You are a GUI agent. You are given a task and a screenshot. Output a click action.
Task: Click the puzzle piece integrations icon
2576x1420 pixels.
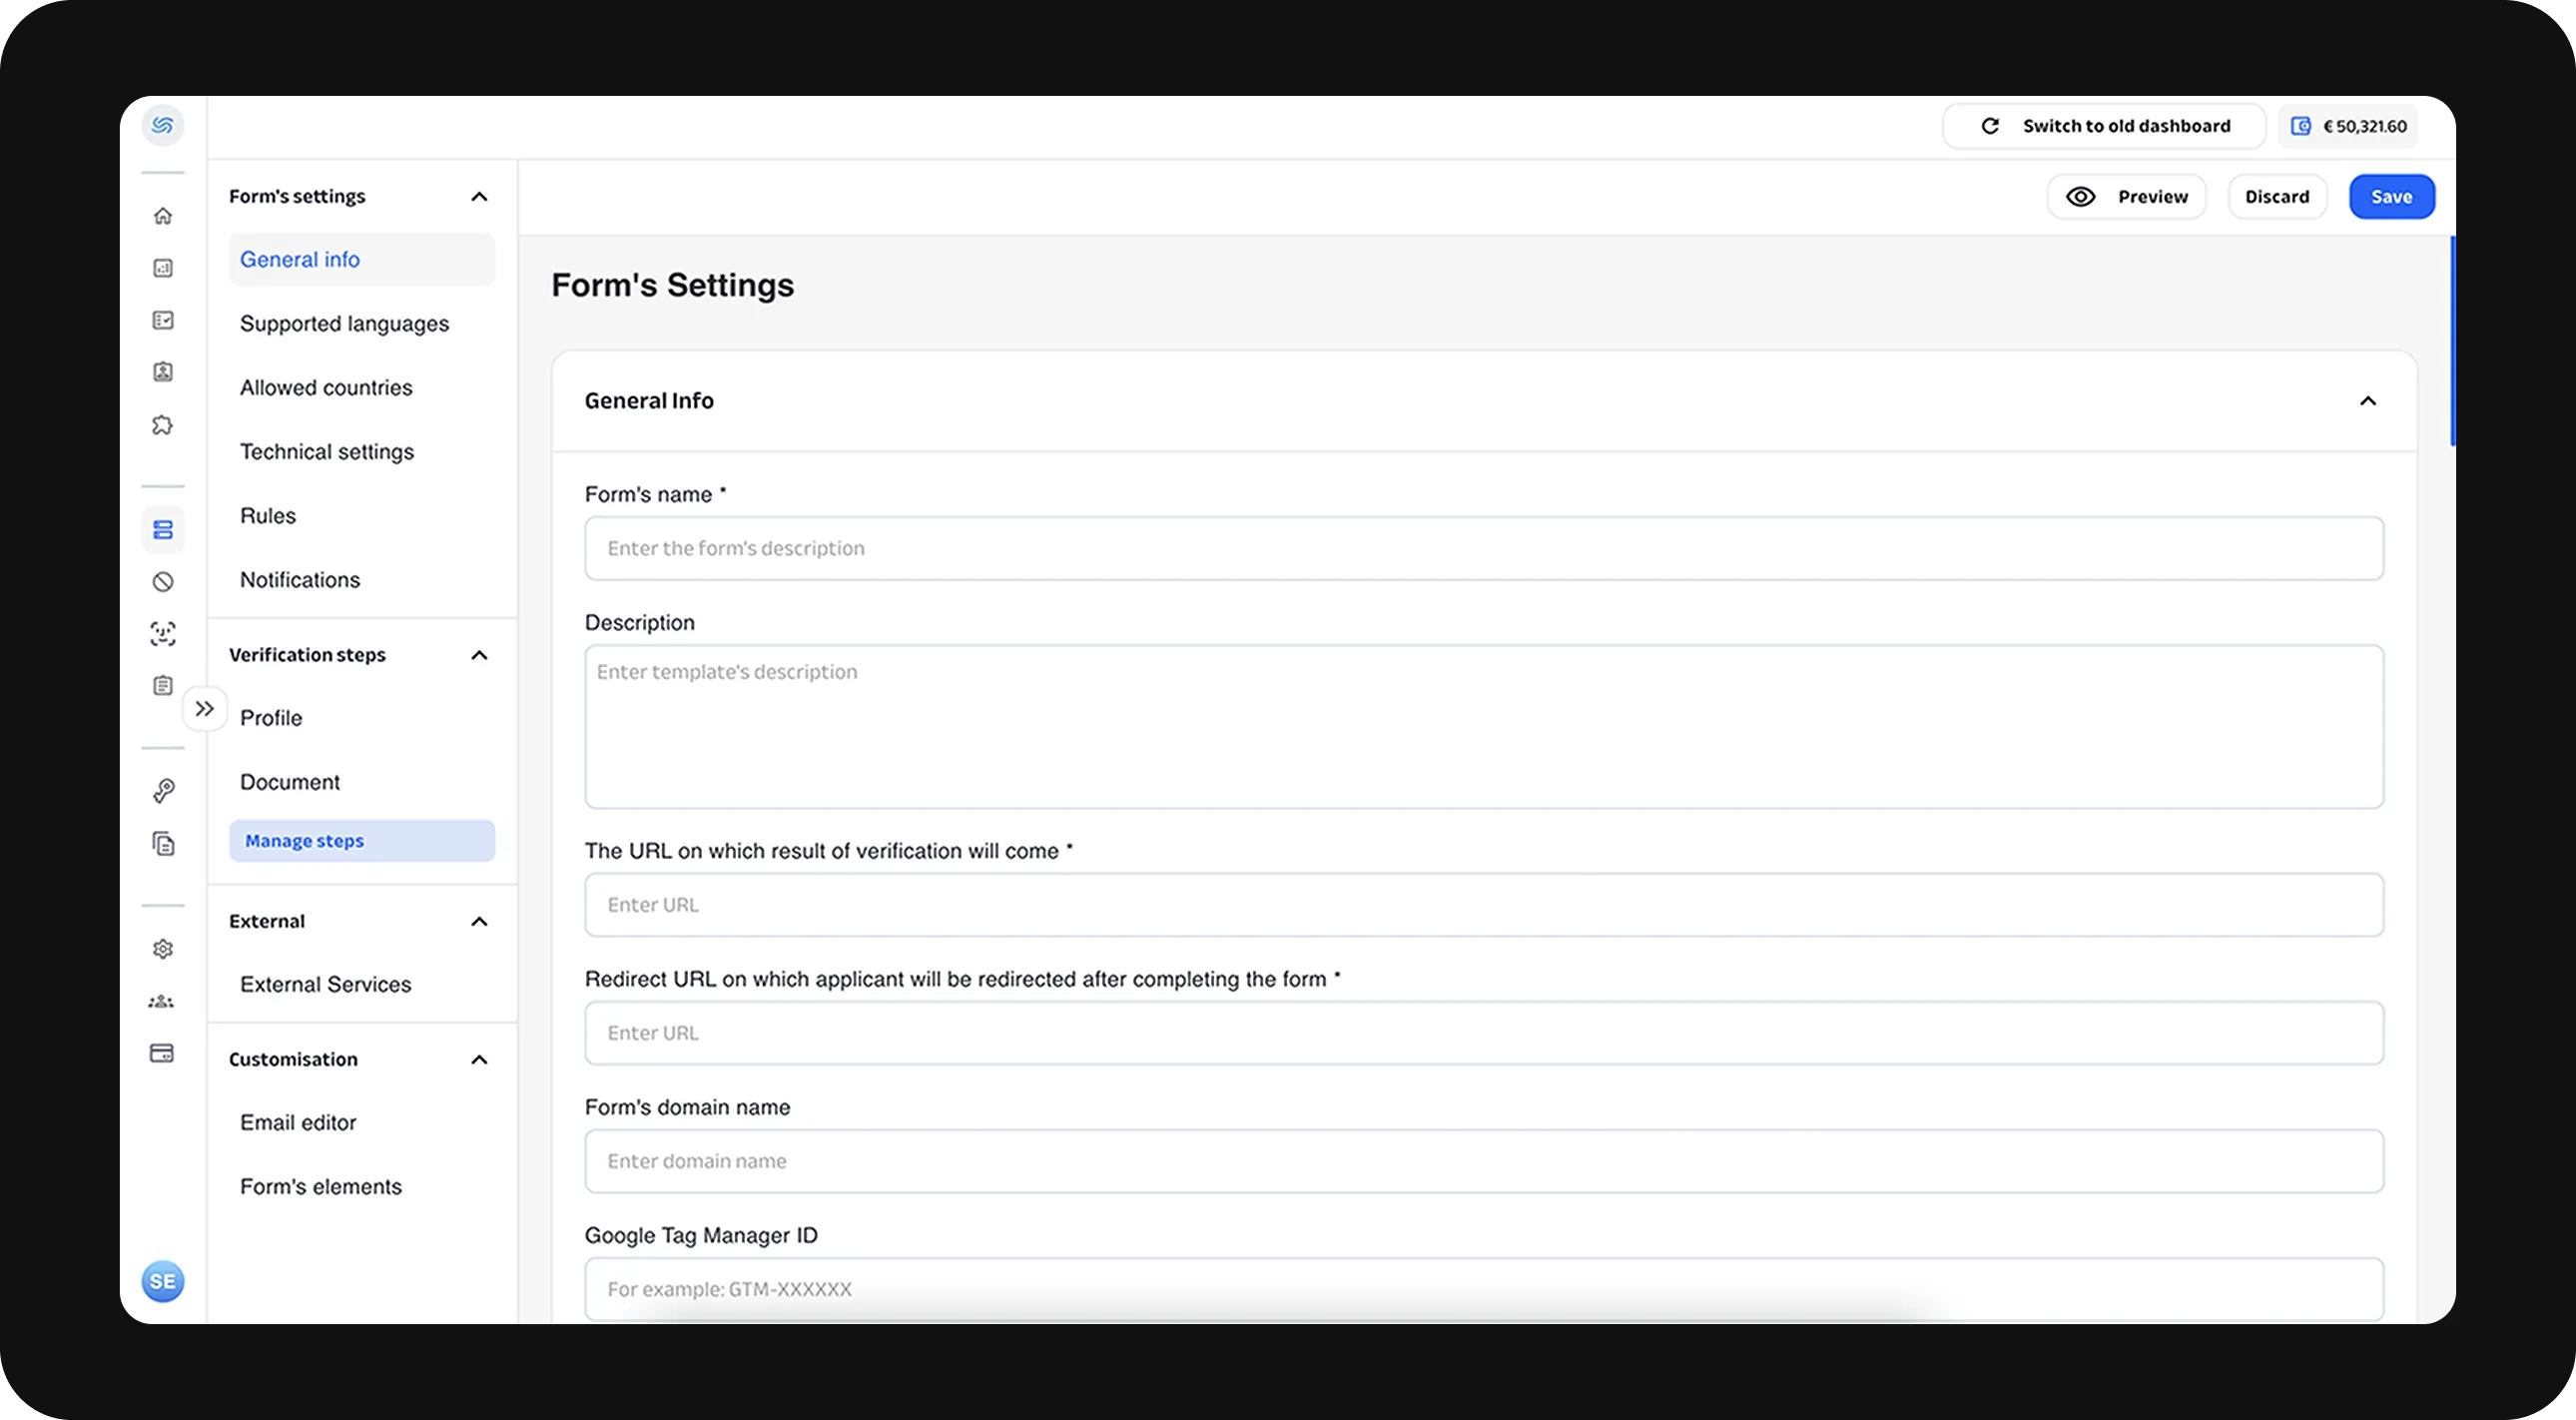point(163,425)
